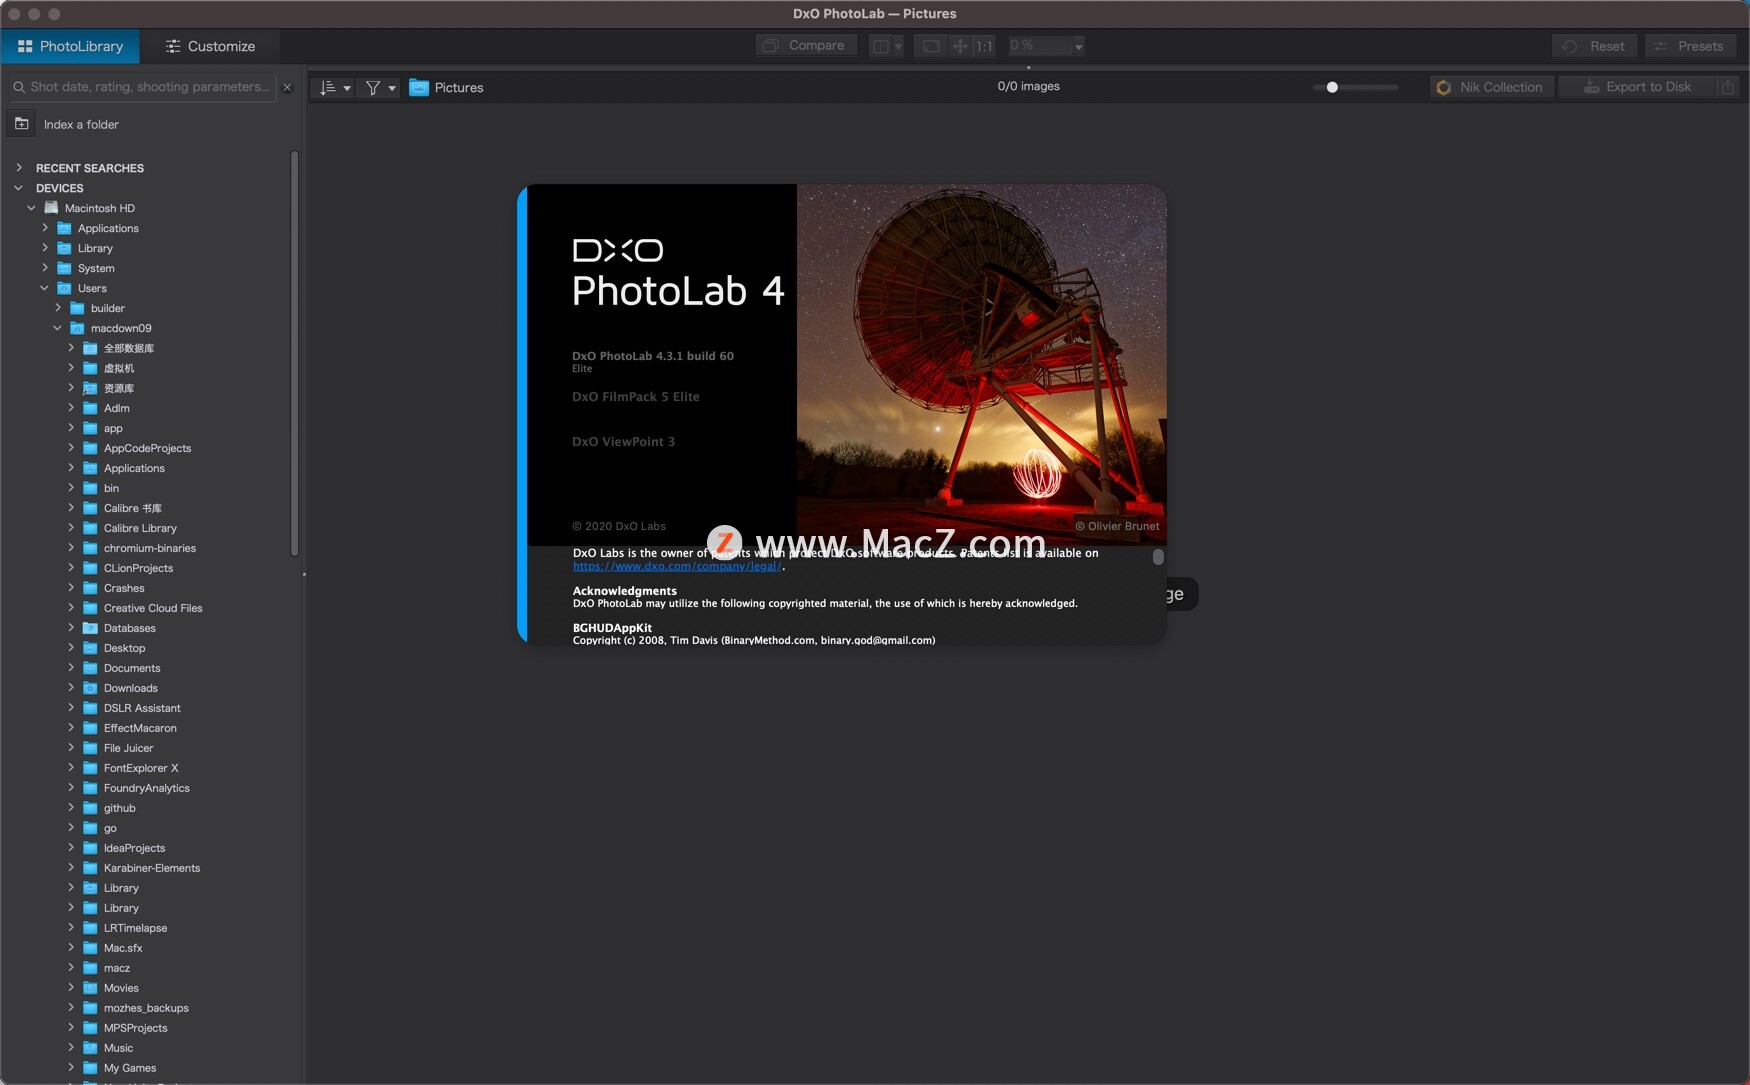Click the Mac.sfx folder icon
Screen dimensions: 1750x1085
[90, 948]
